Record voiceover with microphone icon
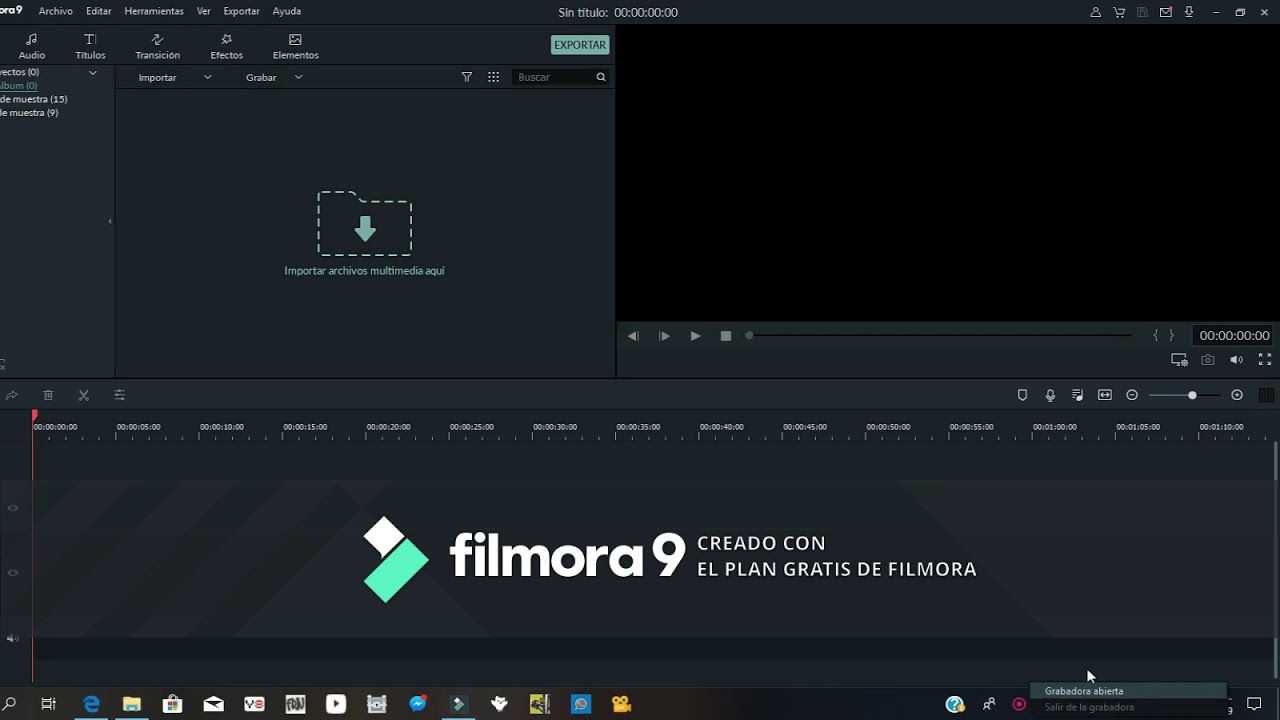This screenshot has height=720, width=1280. coord(1050,395)
